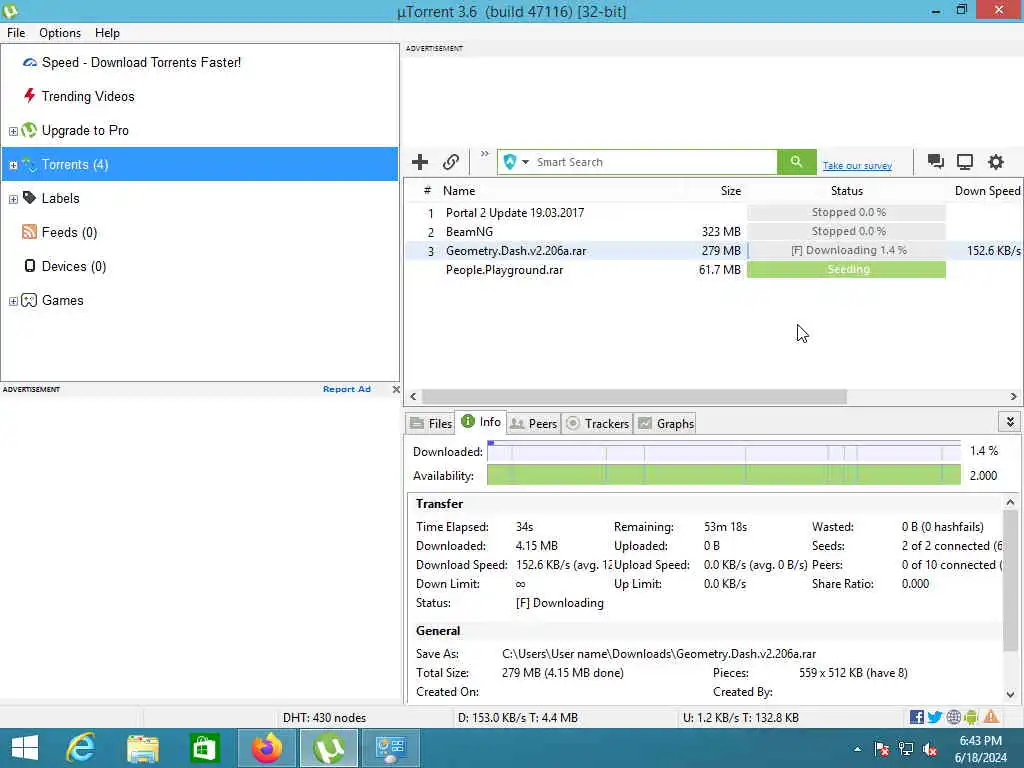
Task: Click BeamNG Stopped 0.0 % status bar
Action: [x=846, y=232]
